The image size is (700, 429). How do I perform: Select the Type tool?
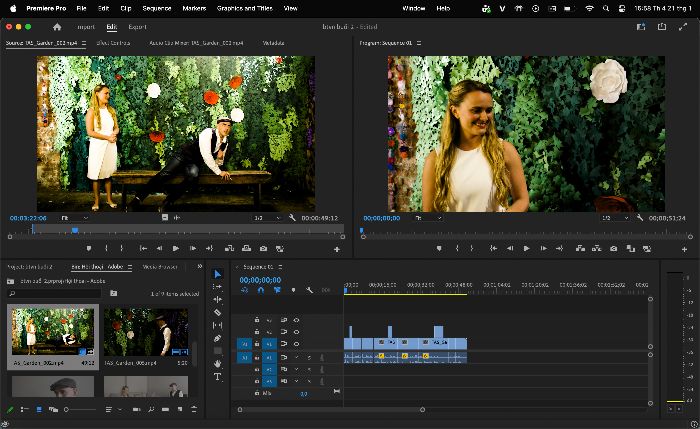(217, 377)
